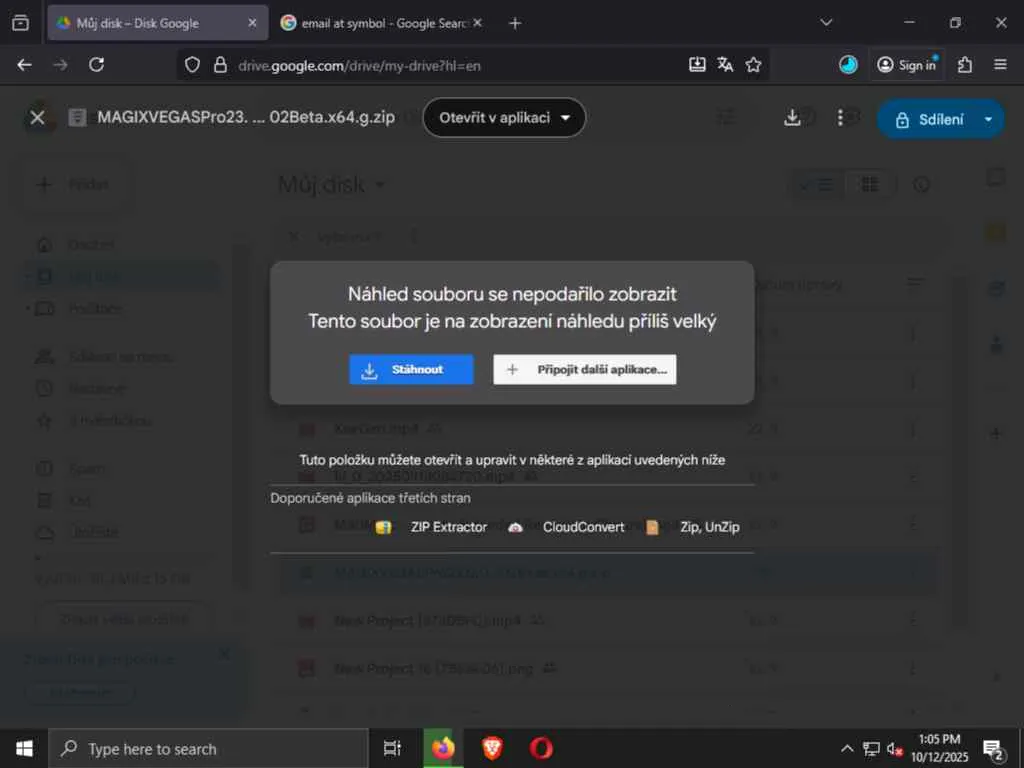1024x768 pixels.
Task: Click the CloudConvert app icon
Action: pyautogui.click(x=515, y=528)
